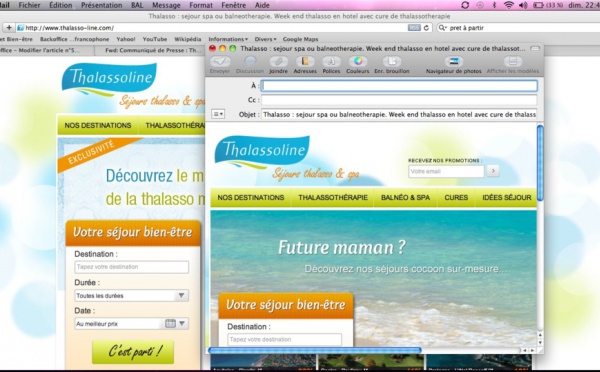Open the Navigateur de photos
The image size is (600, 372).
(x=453, y=62)
